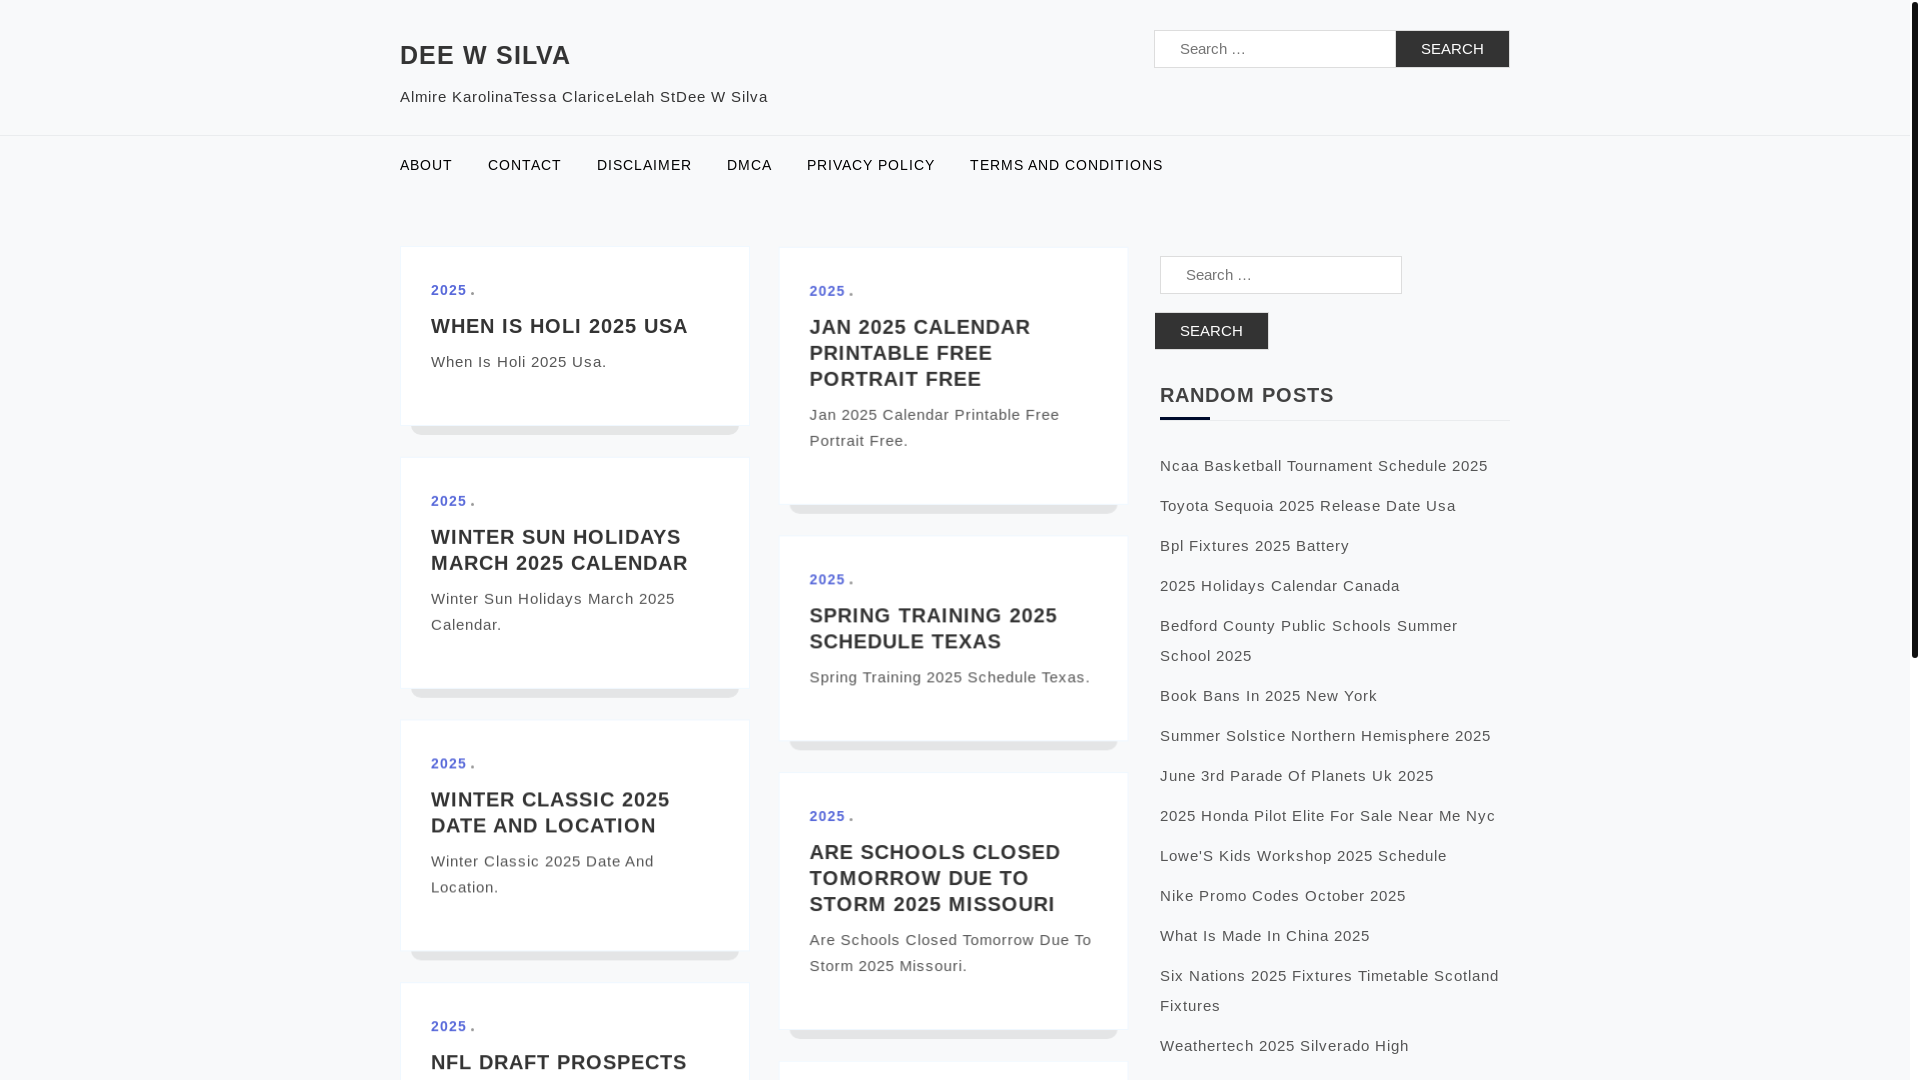
Task: Open the 'NFL Draft Prospects' post title
Action: coord(559,1062)
